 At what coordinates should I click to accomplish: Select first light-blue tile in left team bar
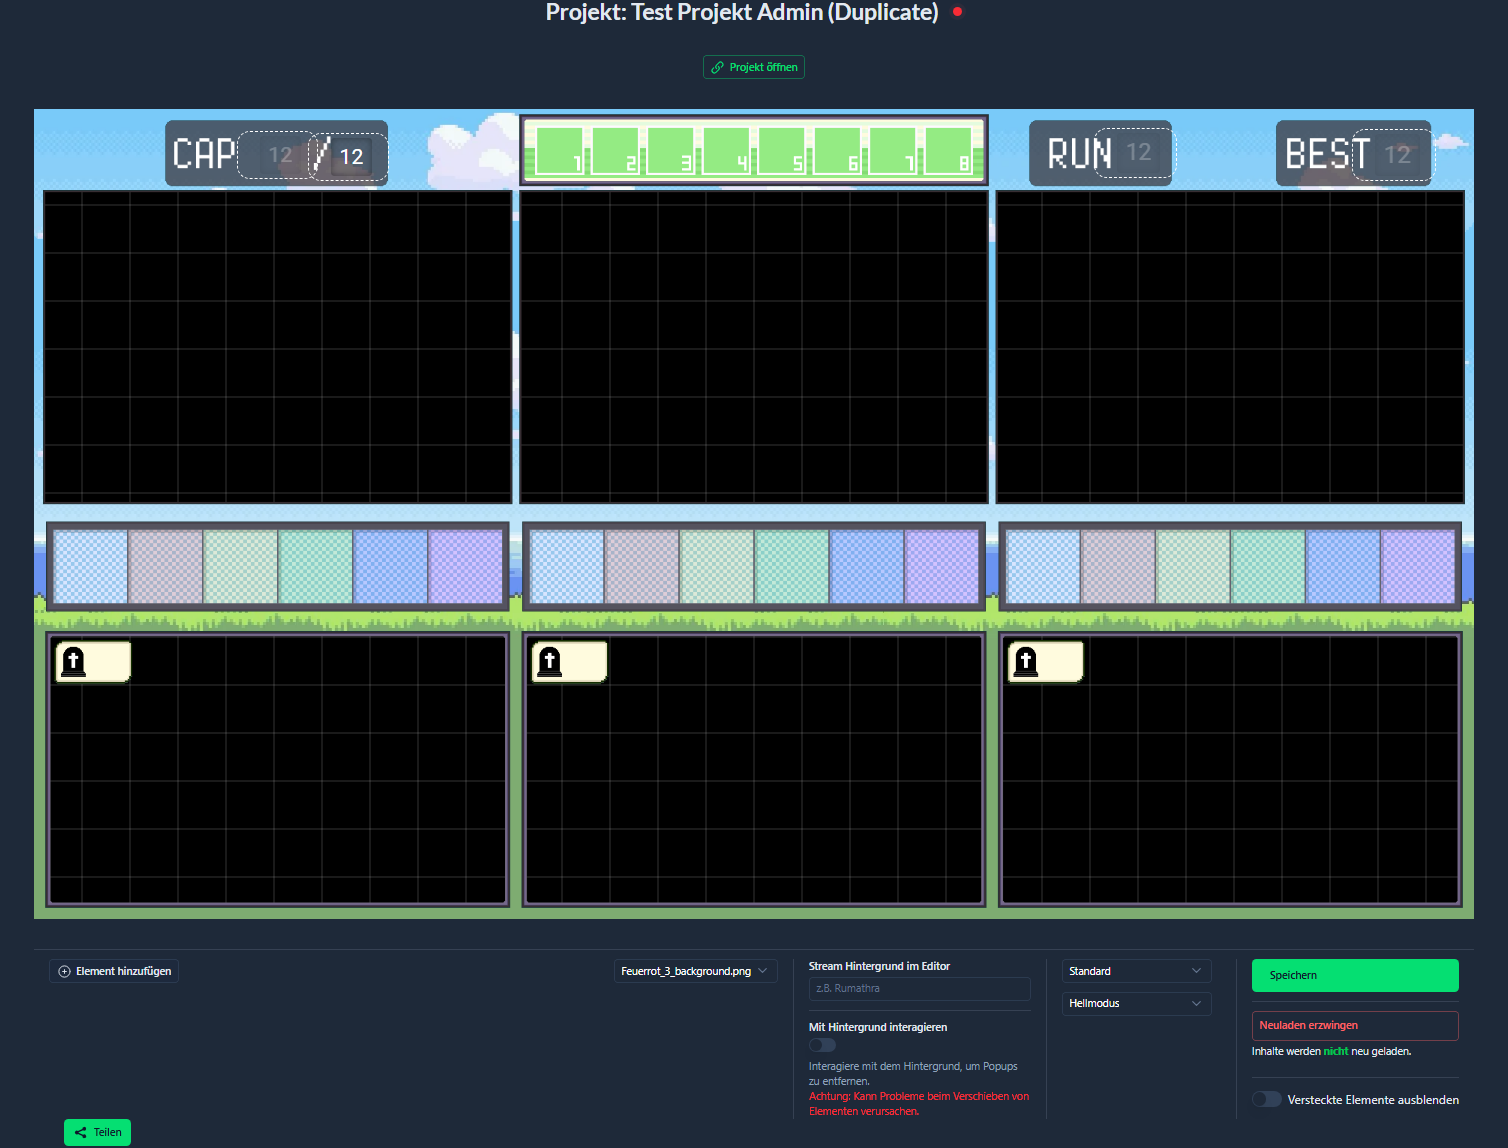coord(91,566)
